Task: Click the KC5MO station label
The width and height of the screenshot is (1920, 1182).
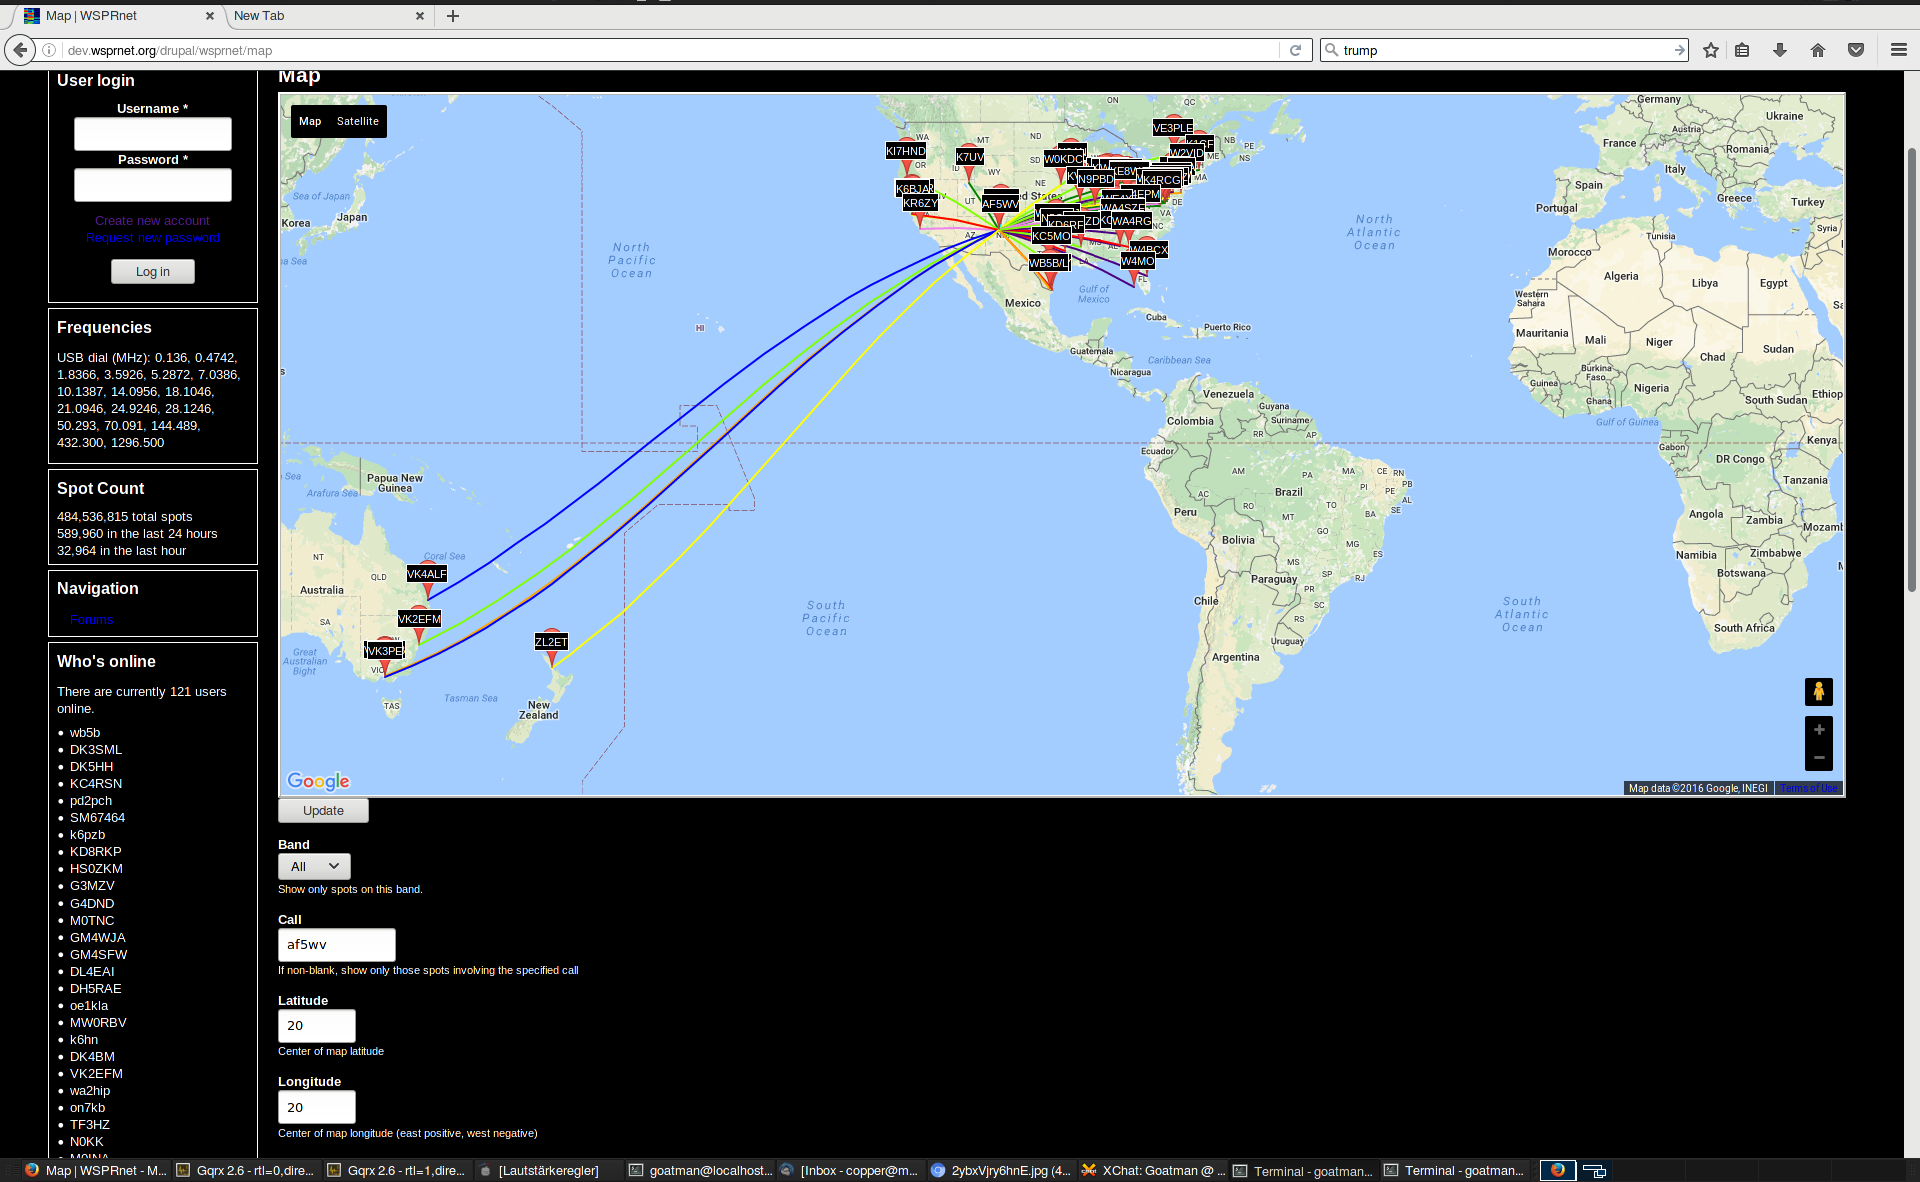Action: point(1051,237)
